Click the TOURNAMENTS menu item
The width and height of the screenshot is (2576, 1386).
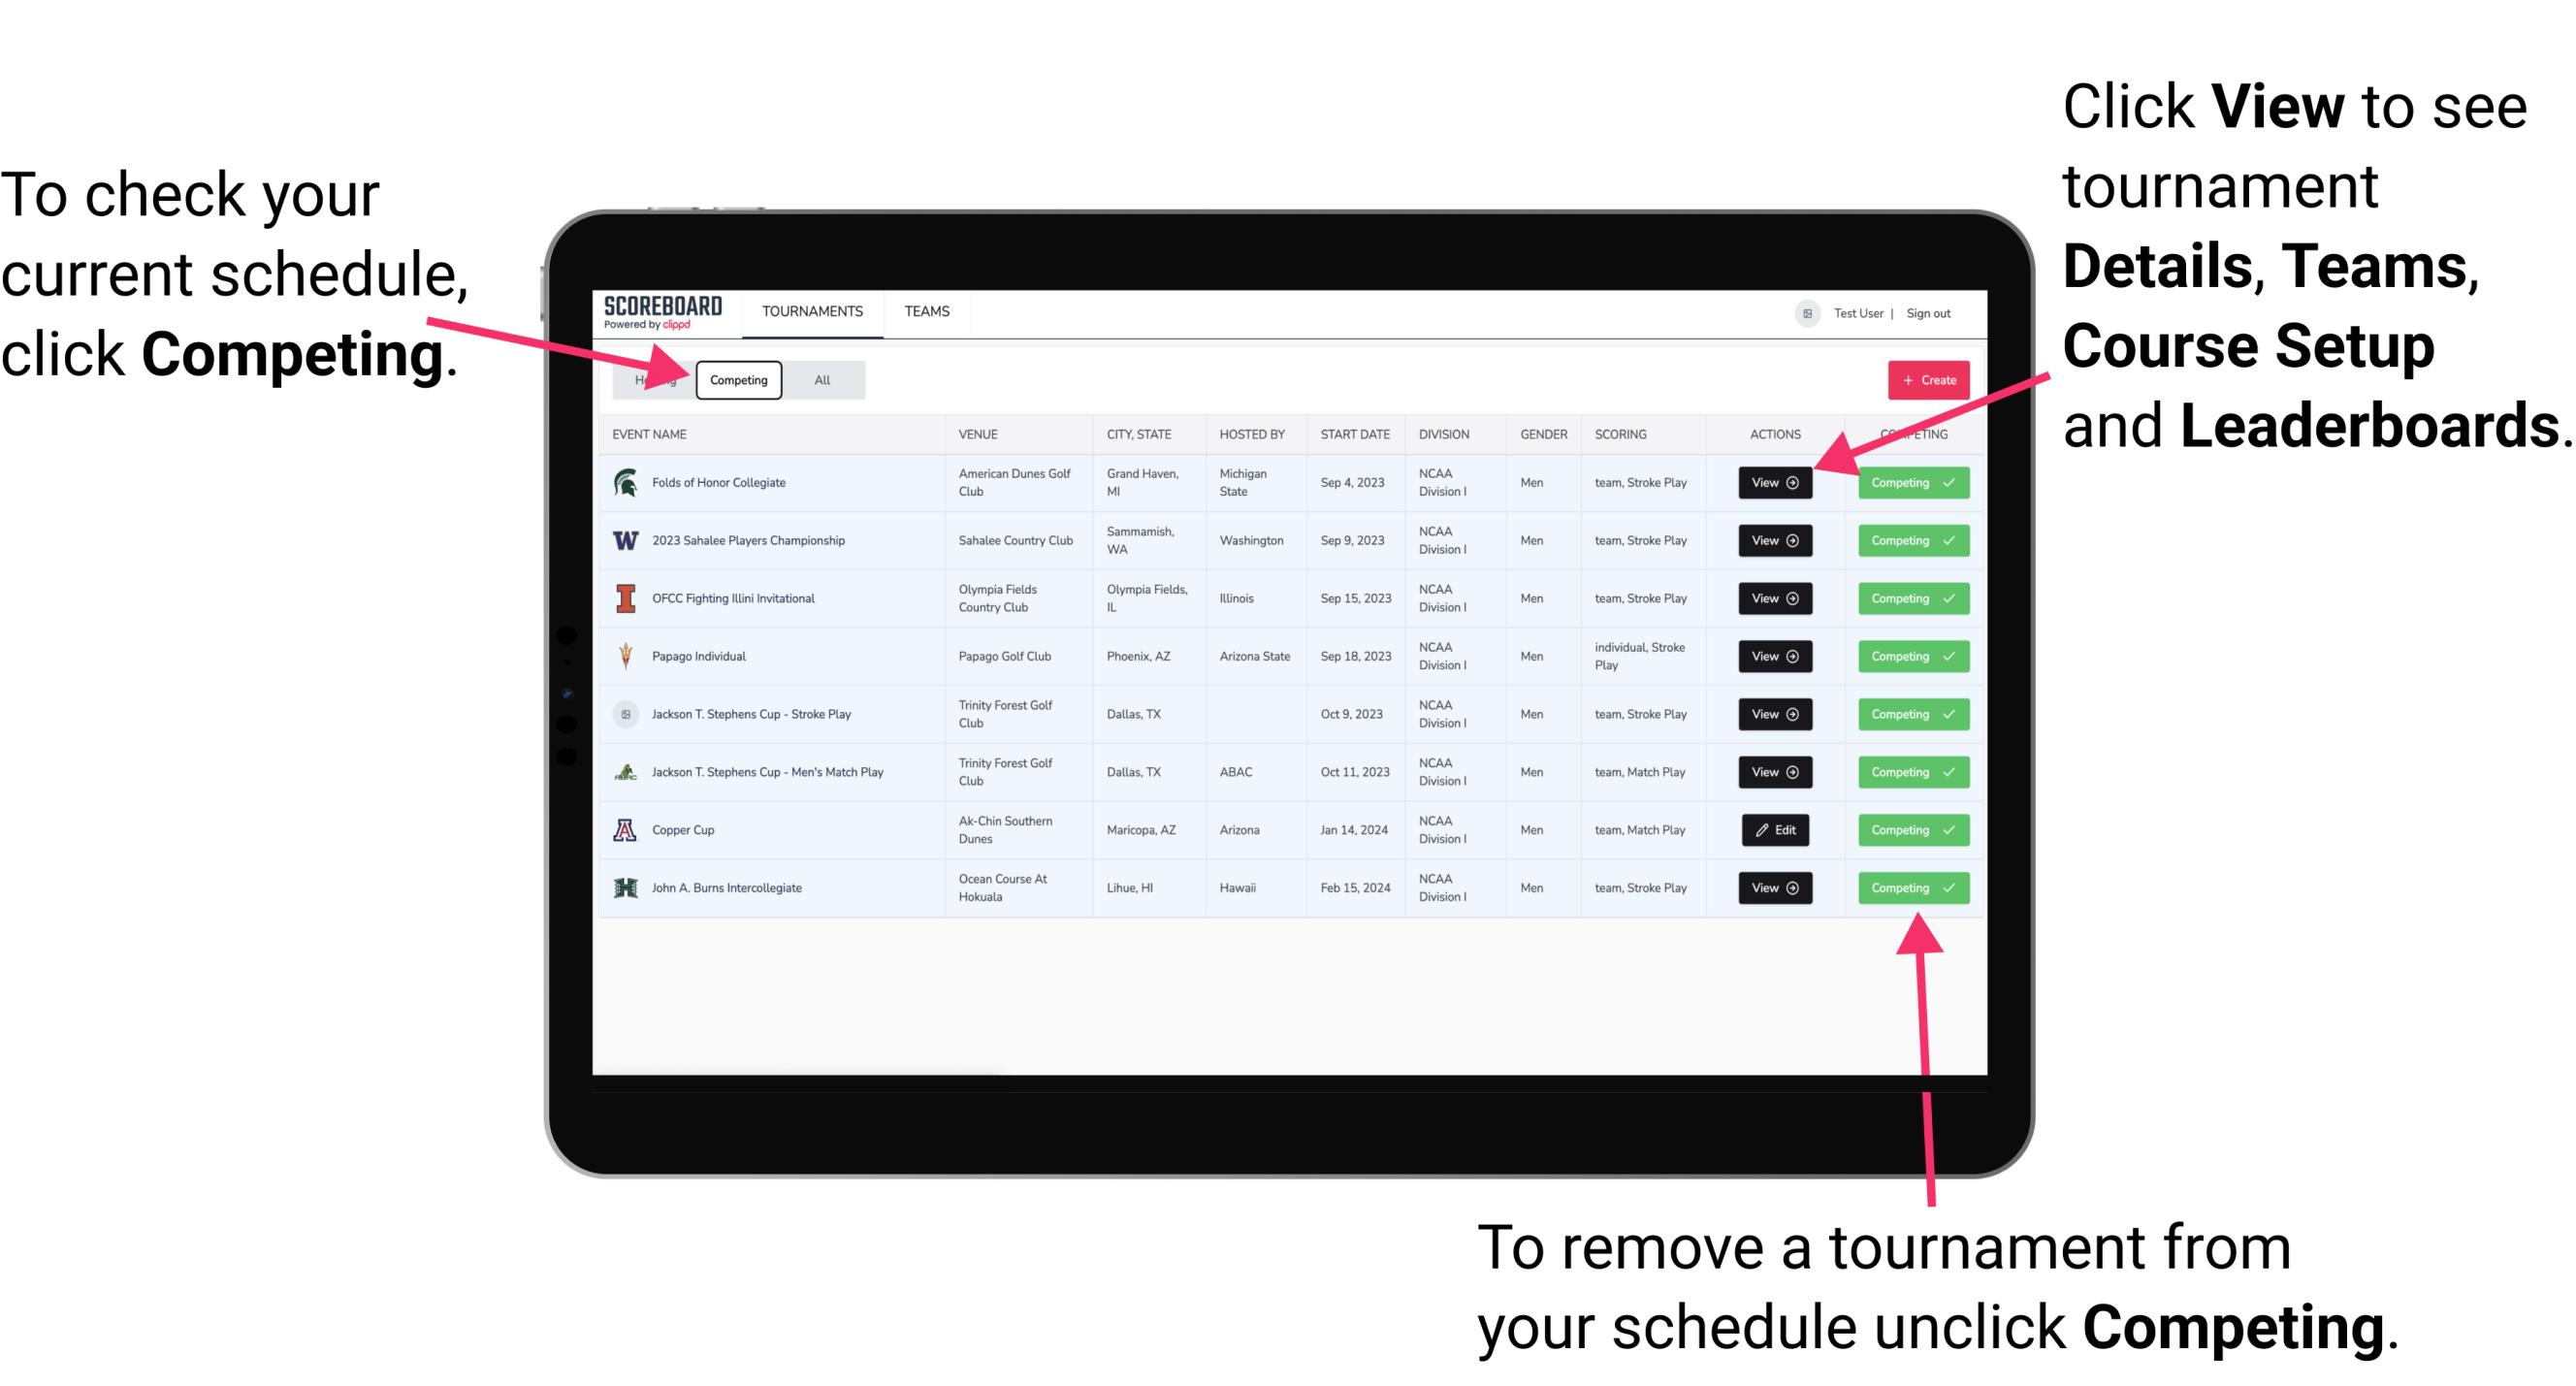(814, 312)
